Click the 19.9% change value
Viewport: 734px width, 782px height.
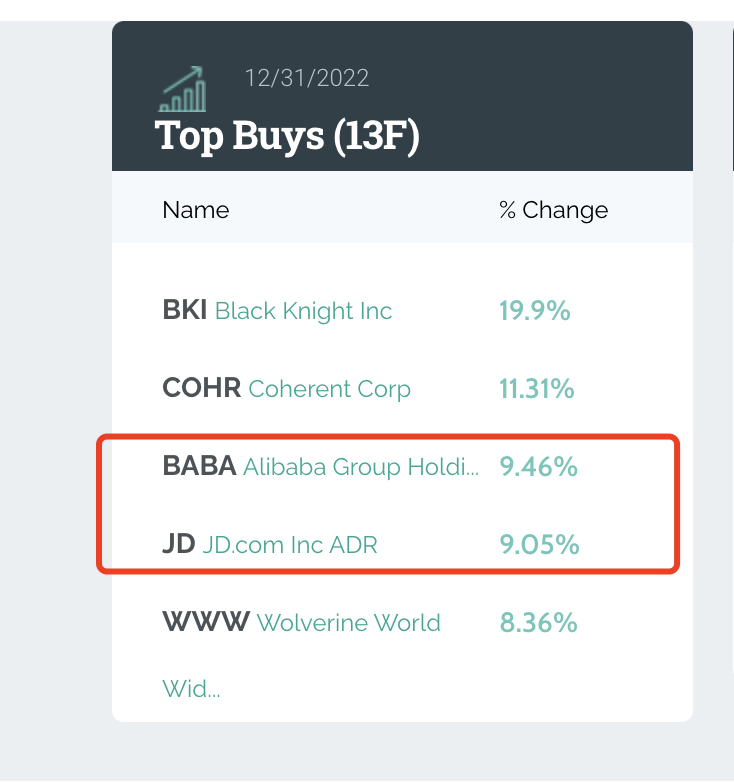point(535,311)
